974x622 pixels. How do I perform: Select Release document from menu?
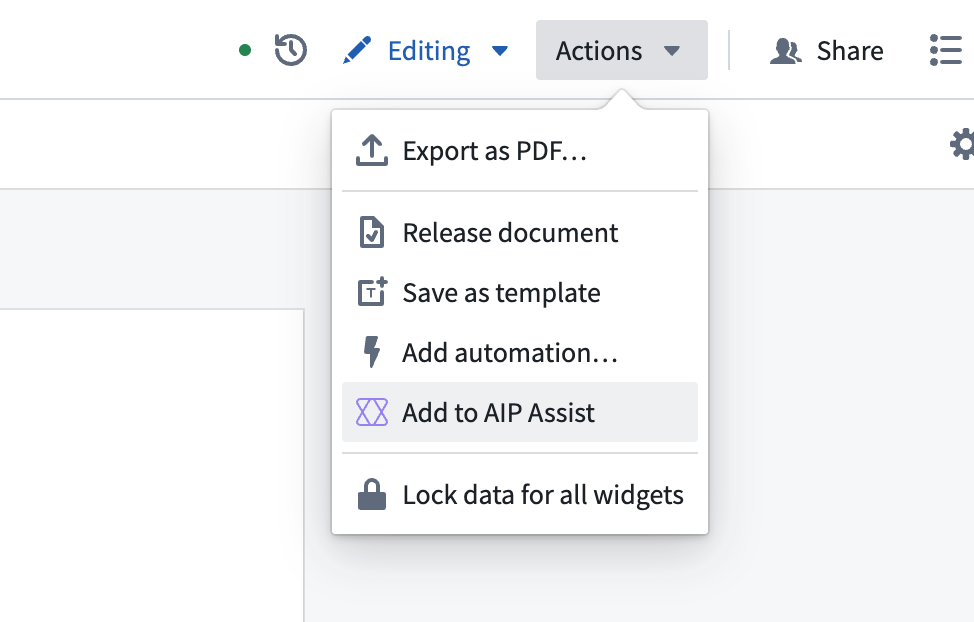click(x=520, y=233)
